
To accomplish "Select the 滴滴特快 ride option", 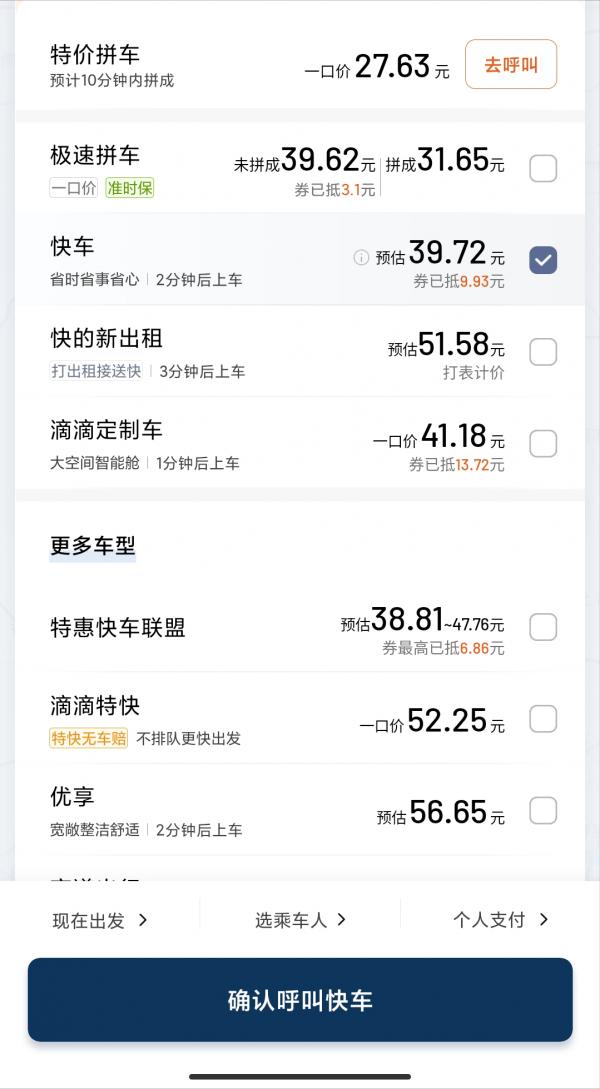I will point(543,719).
